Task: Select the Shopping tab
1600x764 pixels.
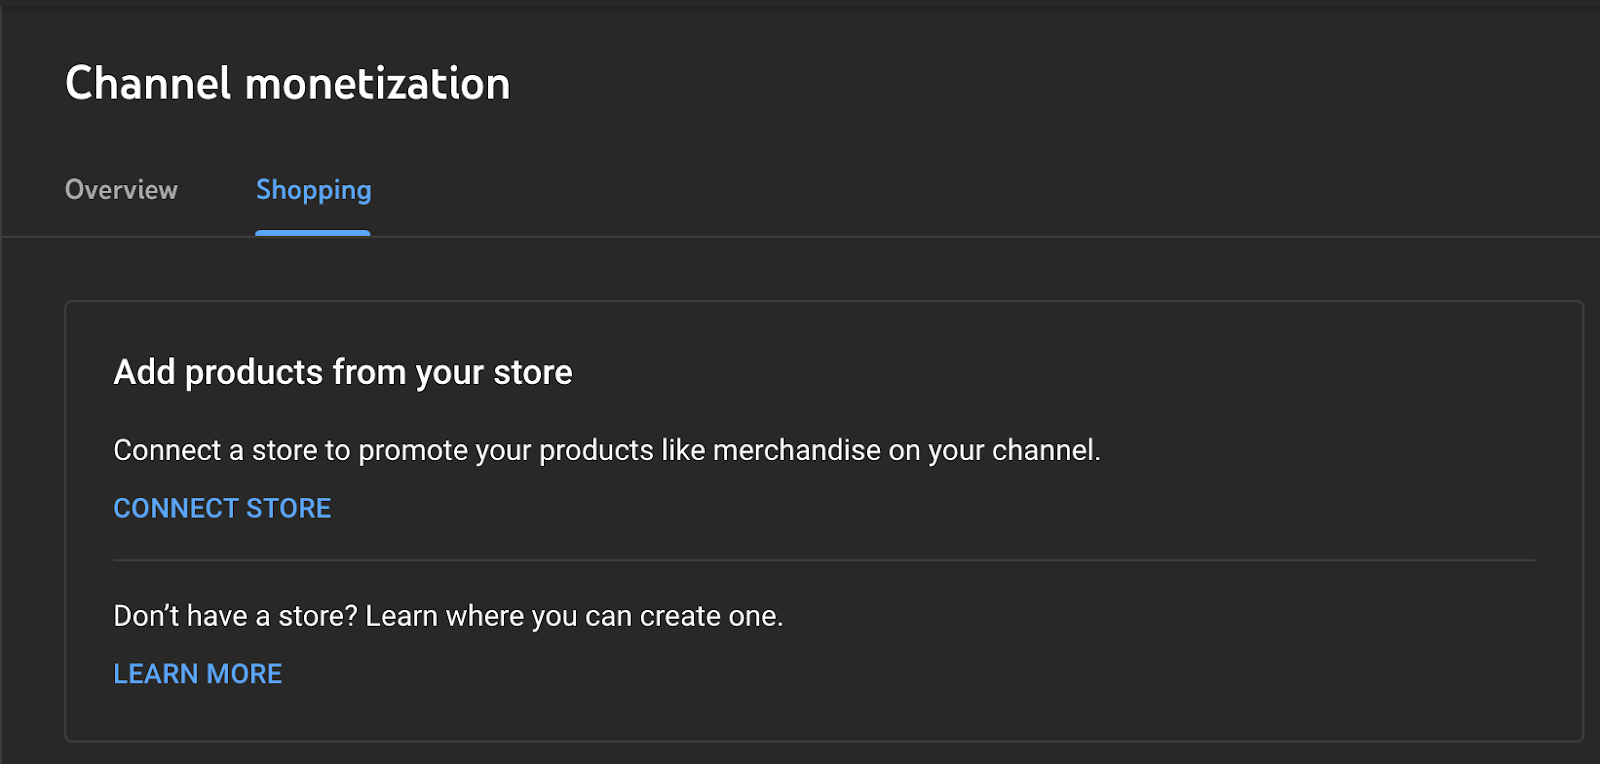Action: pos(313,190)
